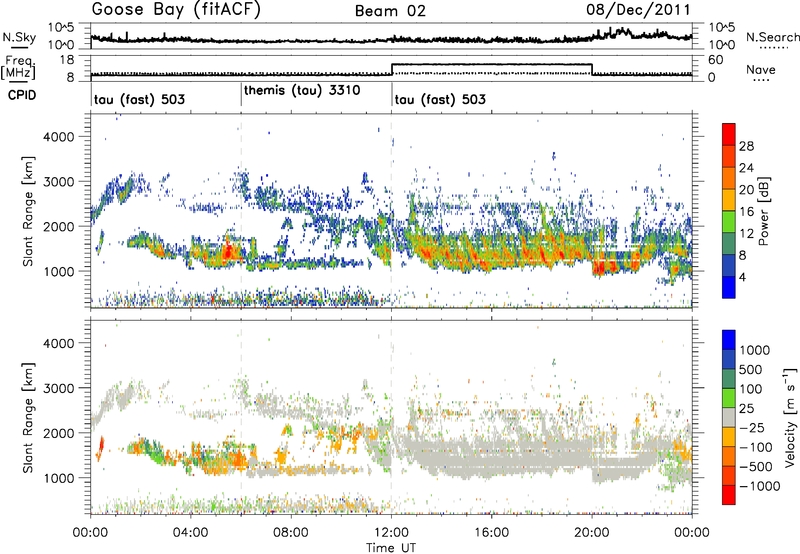Click the frequency axis value '18'
Viewport: 800px width, 554px height.
(x=67, y=60)
